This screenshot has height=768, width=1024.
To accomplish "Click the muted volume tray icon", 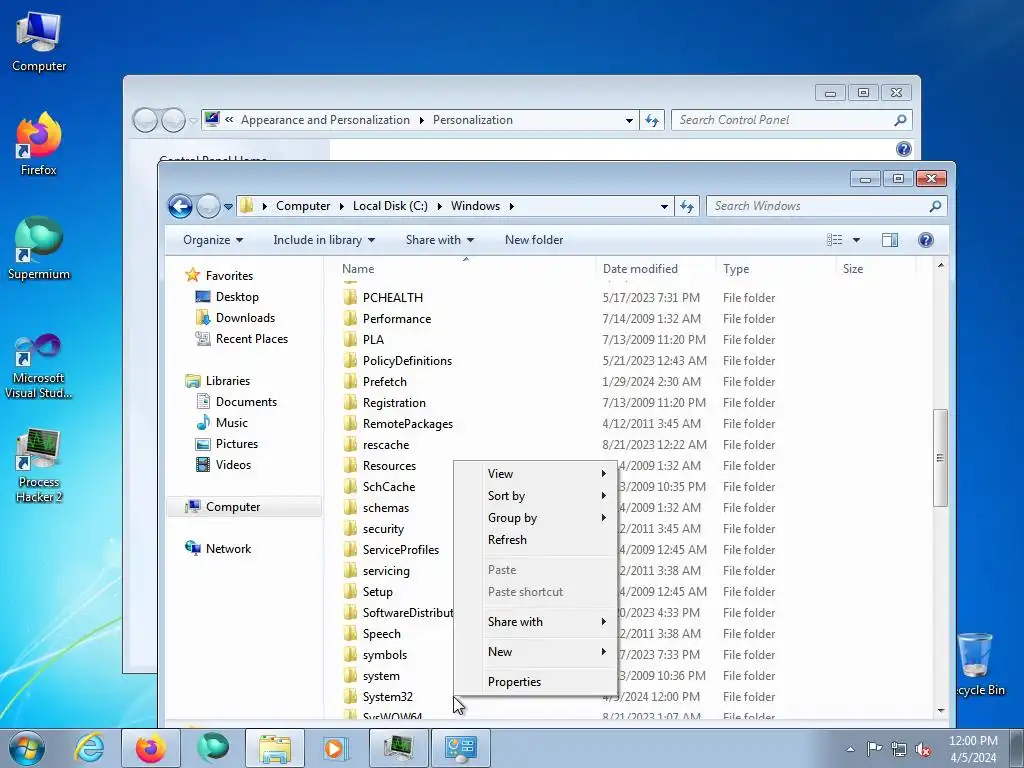I will 923,749.
